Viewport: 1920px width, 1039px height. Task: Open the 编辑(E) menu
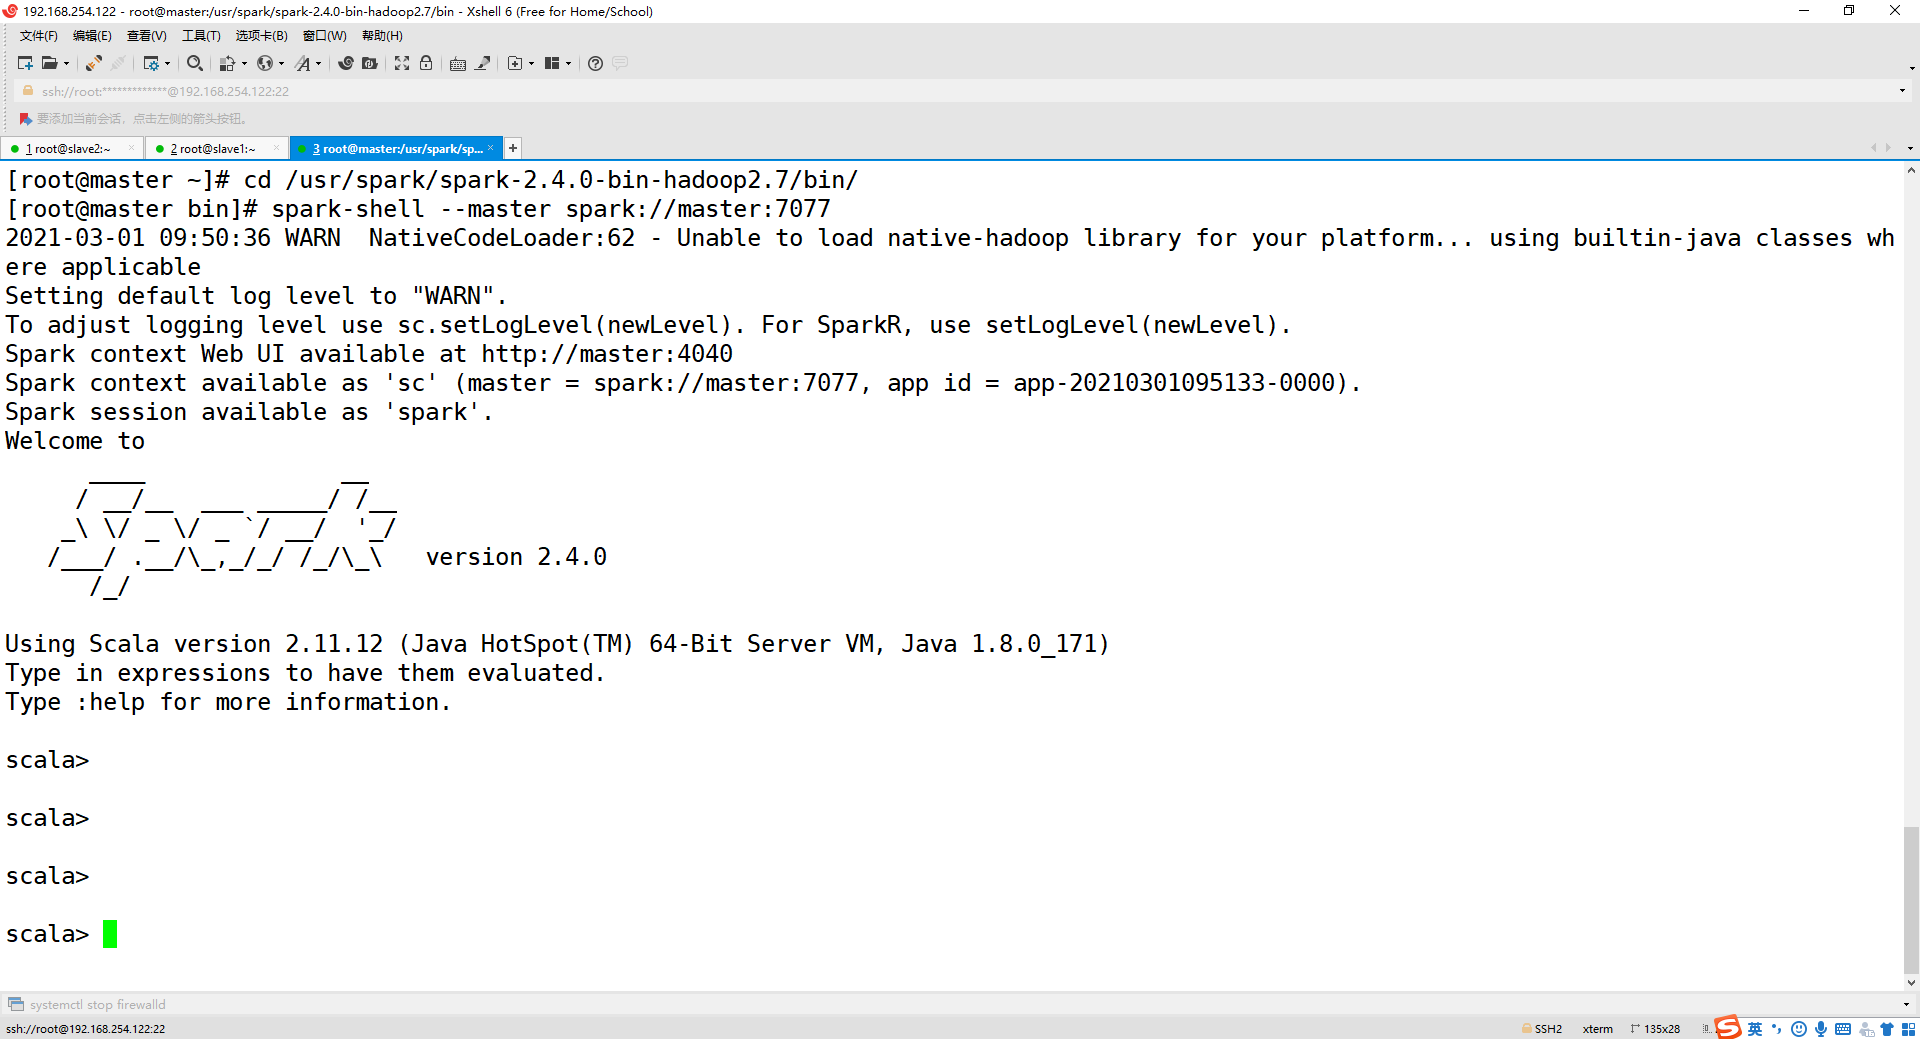coord(92,36)
